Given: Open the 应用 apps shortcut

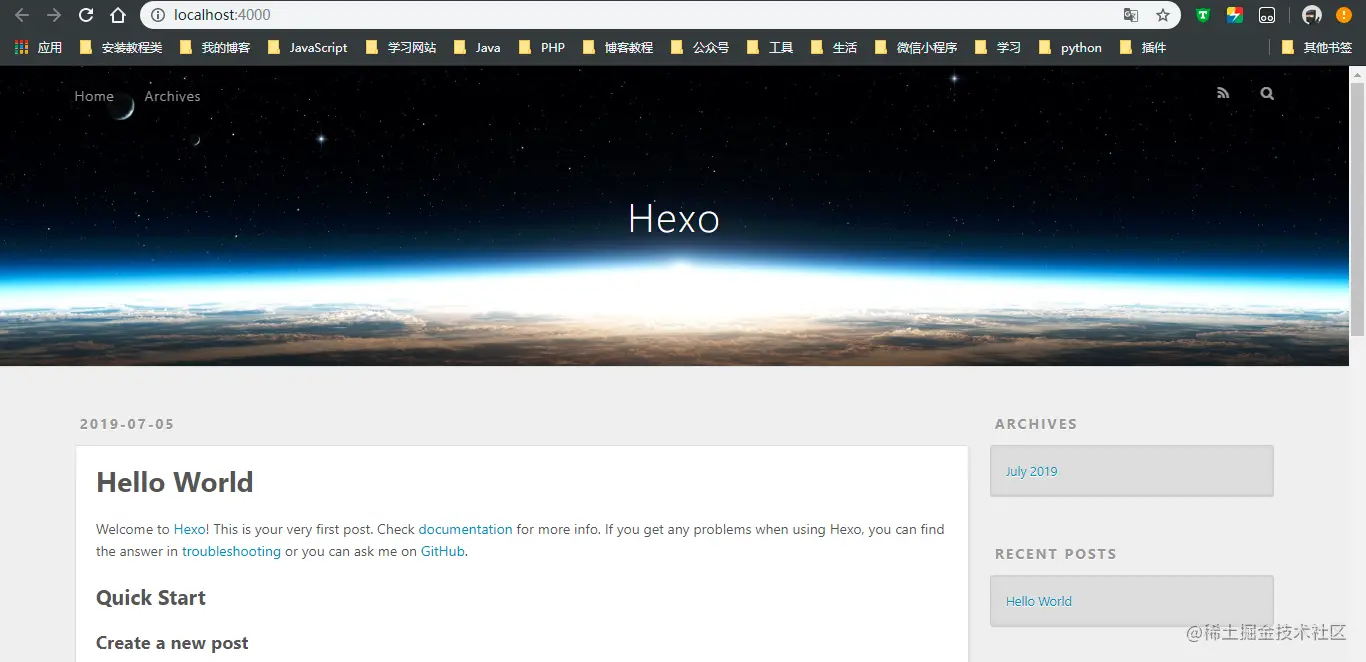Looking at the screenshot, I should click(39, 47).
